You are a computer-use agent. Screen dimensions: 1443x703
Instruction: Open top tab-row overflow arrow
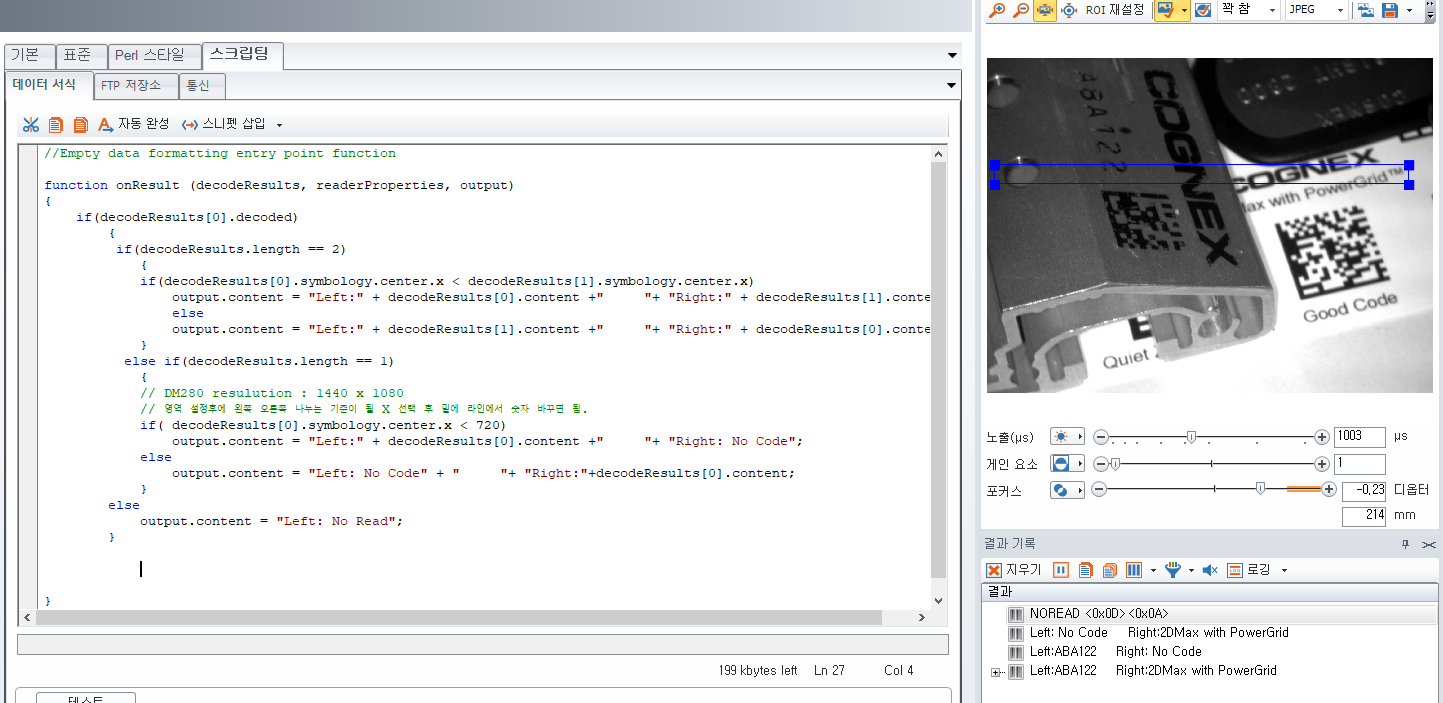[x=952, y=55]
